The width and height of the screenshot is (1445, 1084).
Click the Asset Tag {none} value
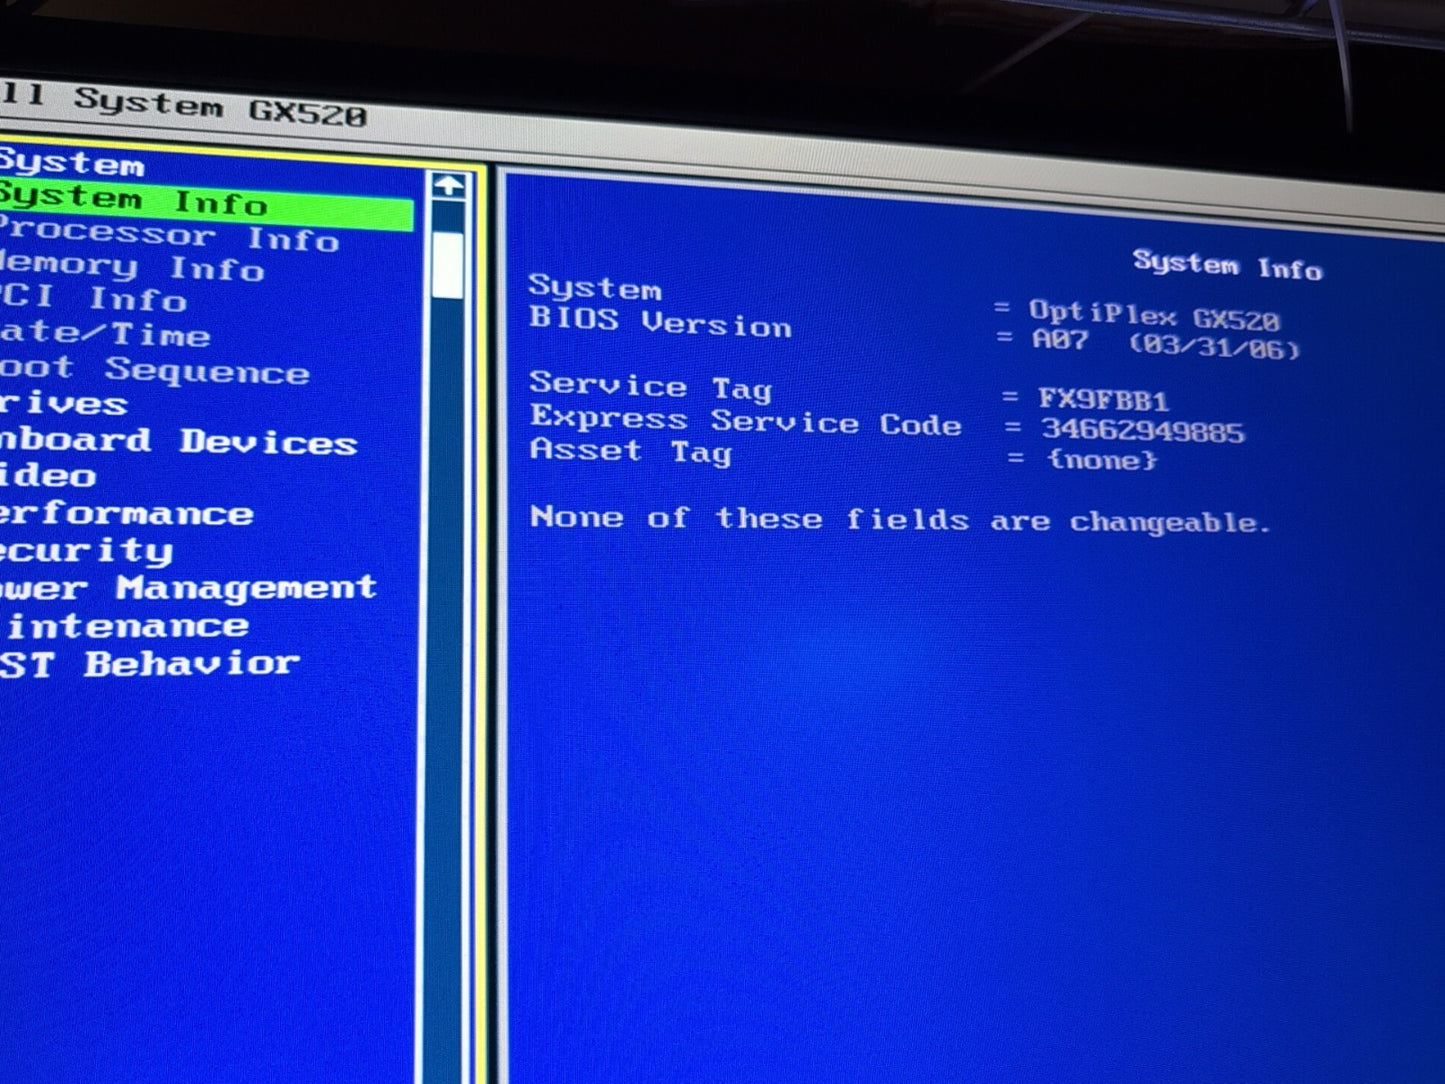[1102, 460]
